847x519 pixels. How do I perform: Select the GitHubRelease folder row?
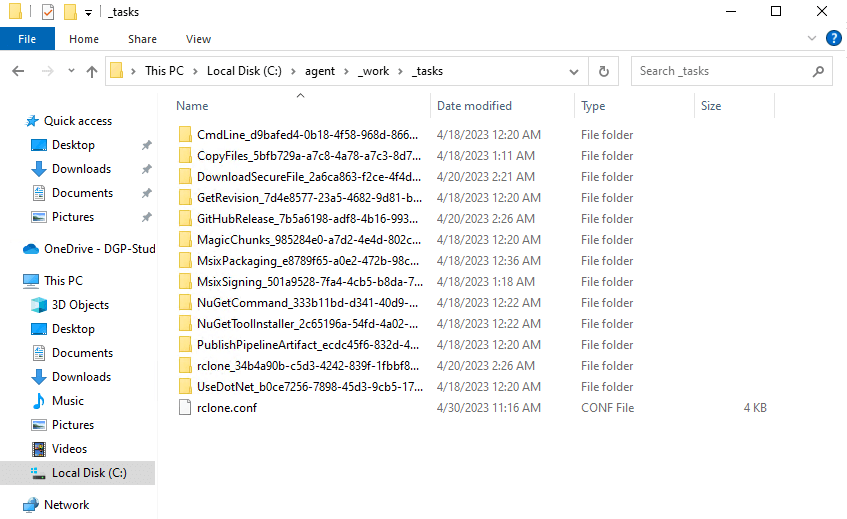click(309, 219)
